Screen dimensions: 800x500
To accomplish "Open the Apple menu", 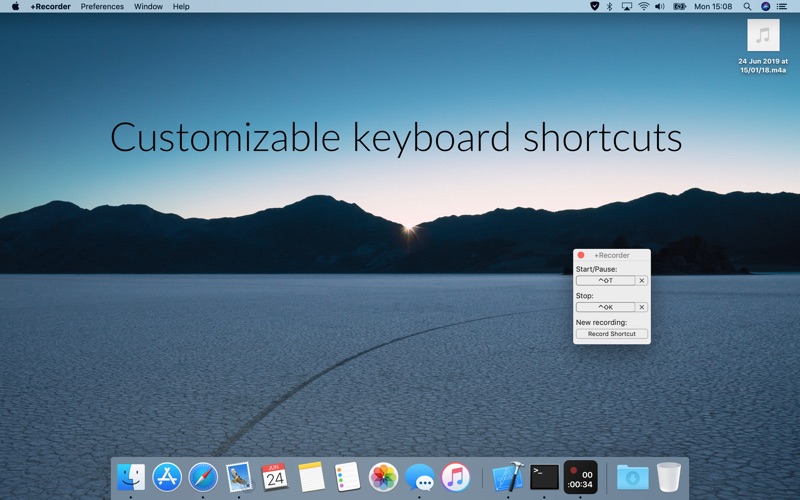I will 15,6.
